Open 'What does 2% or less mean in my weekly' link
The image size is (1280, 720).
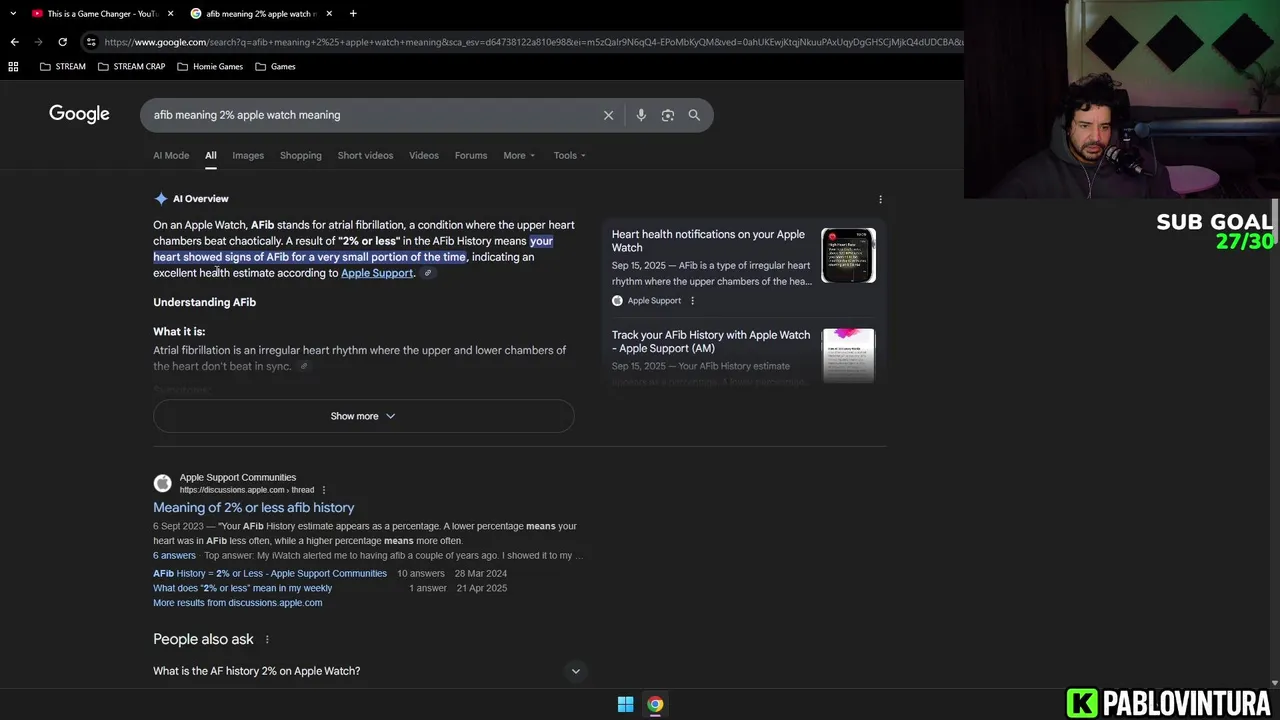coord(242,589)
